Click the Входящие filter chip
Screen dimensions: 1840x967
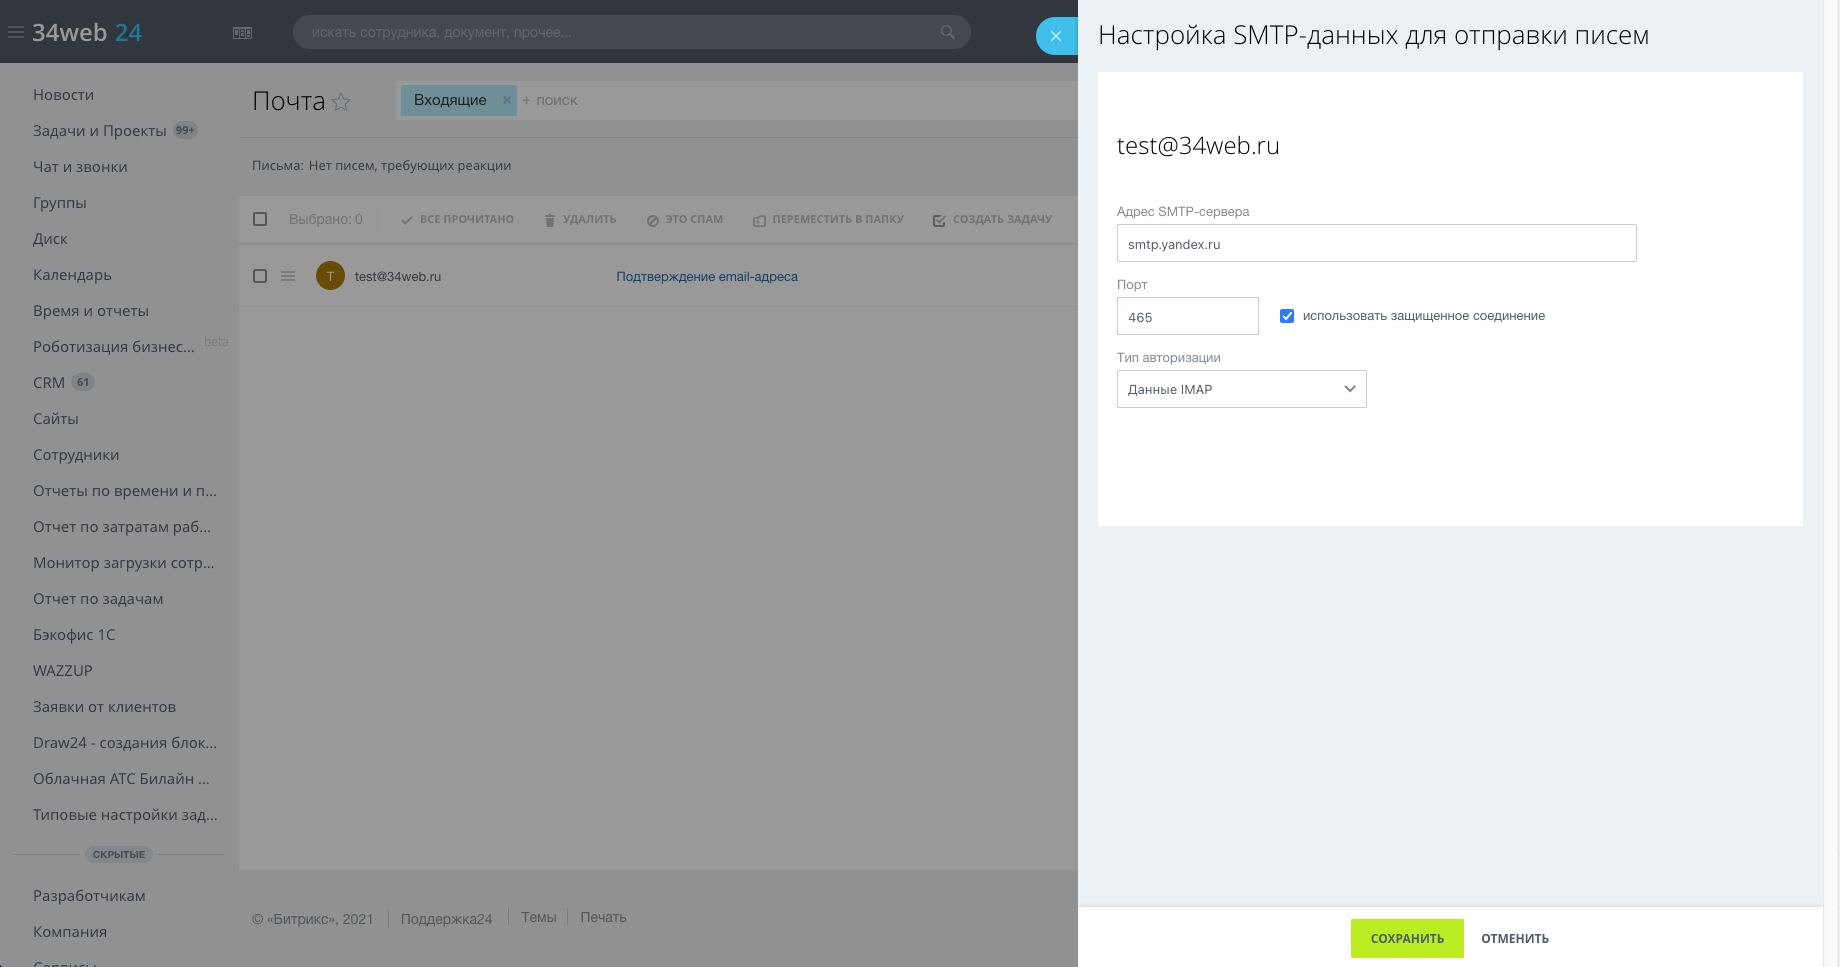450,100
